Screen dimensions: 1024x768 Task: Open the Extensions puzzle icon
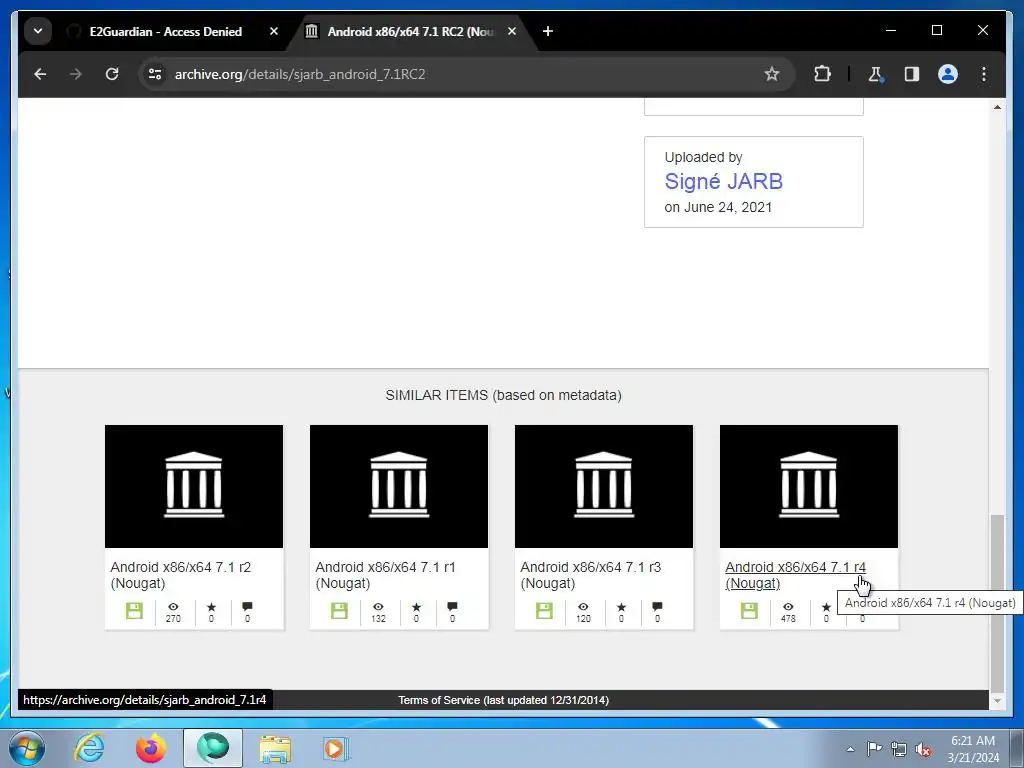(822, 74)
